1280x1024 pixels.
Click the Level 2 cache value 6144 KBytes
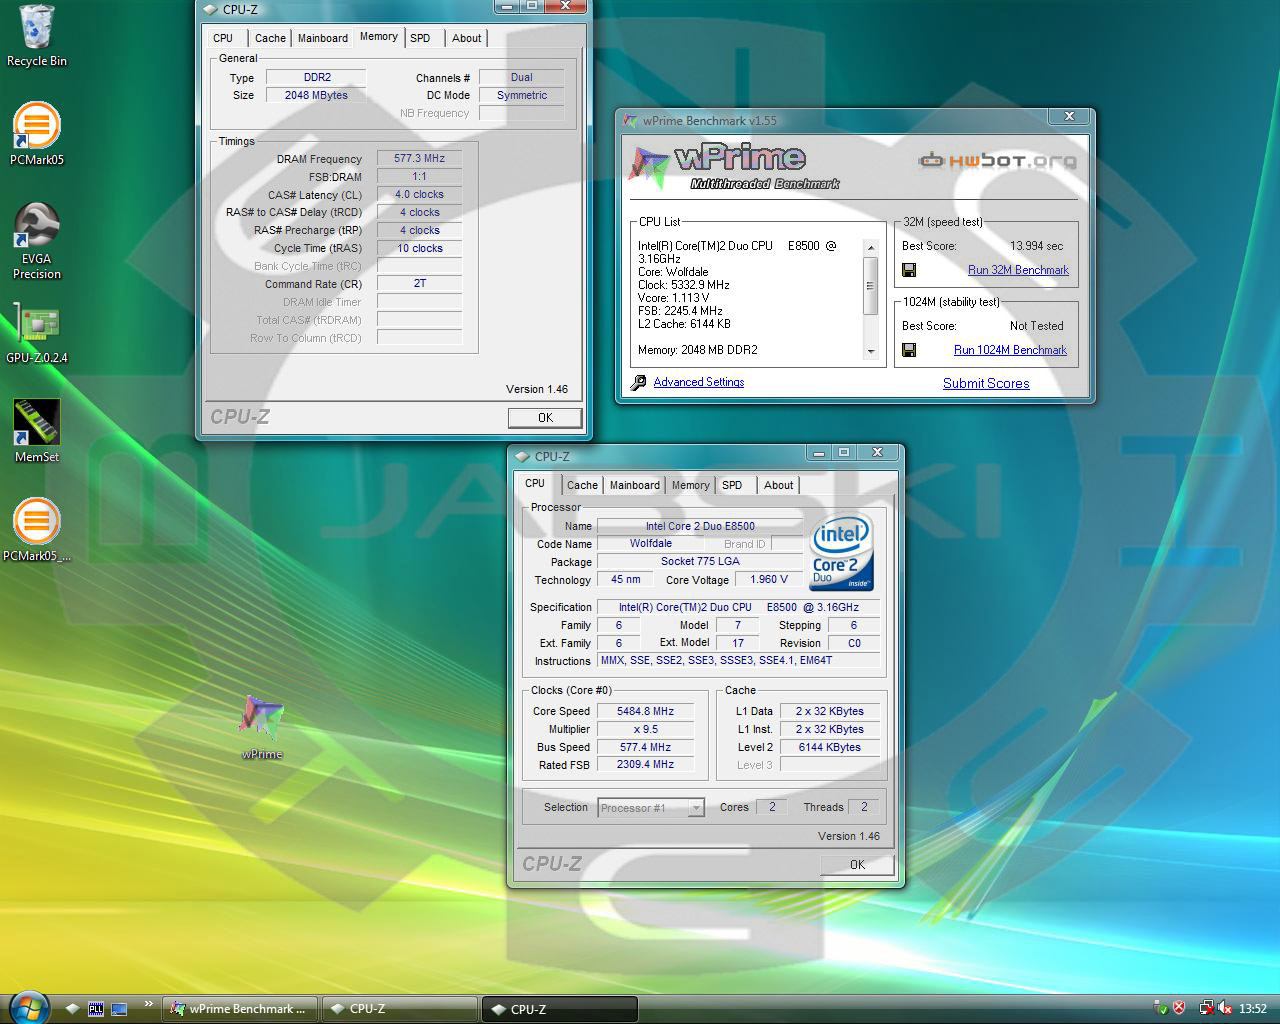pyautogui.click(x=829, y=747)
